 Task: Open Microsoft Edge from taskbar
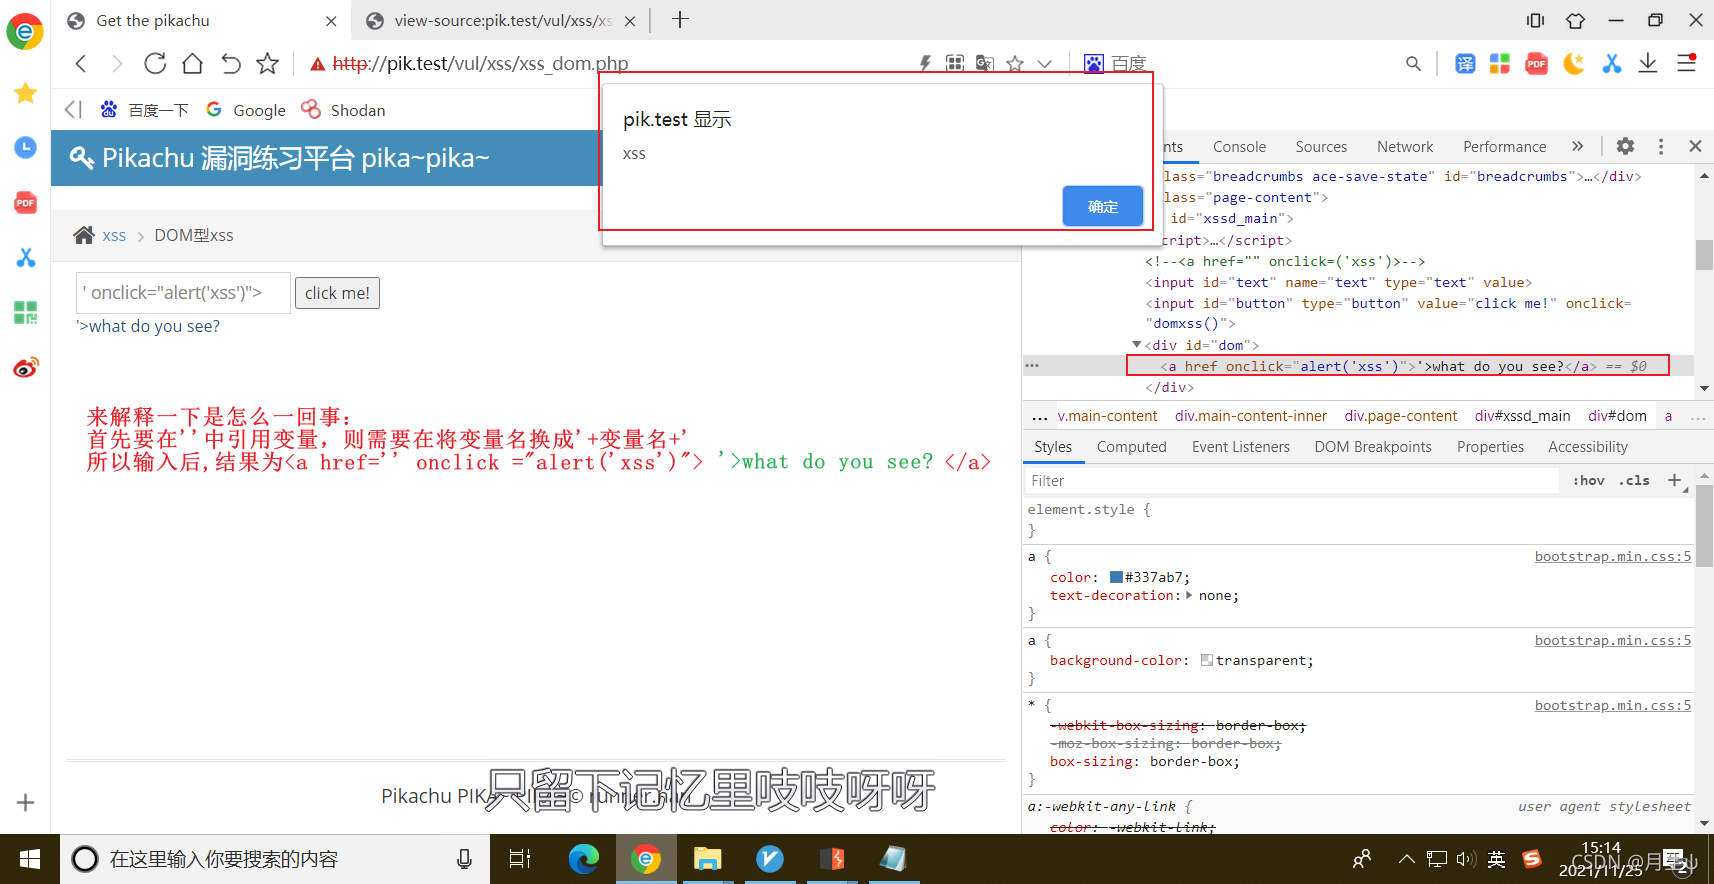584,859
